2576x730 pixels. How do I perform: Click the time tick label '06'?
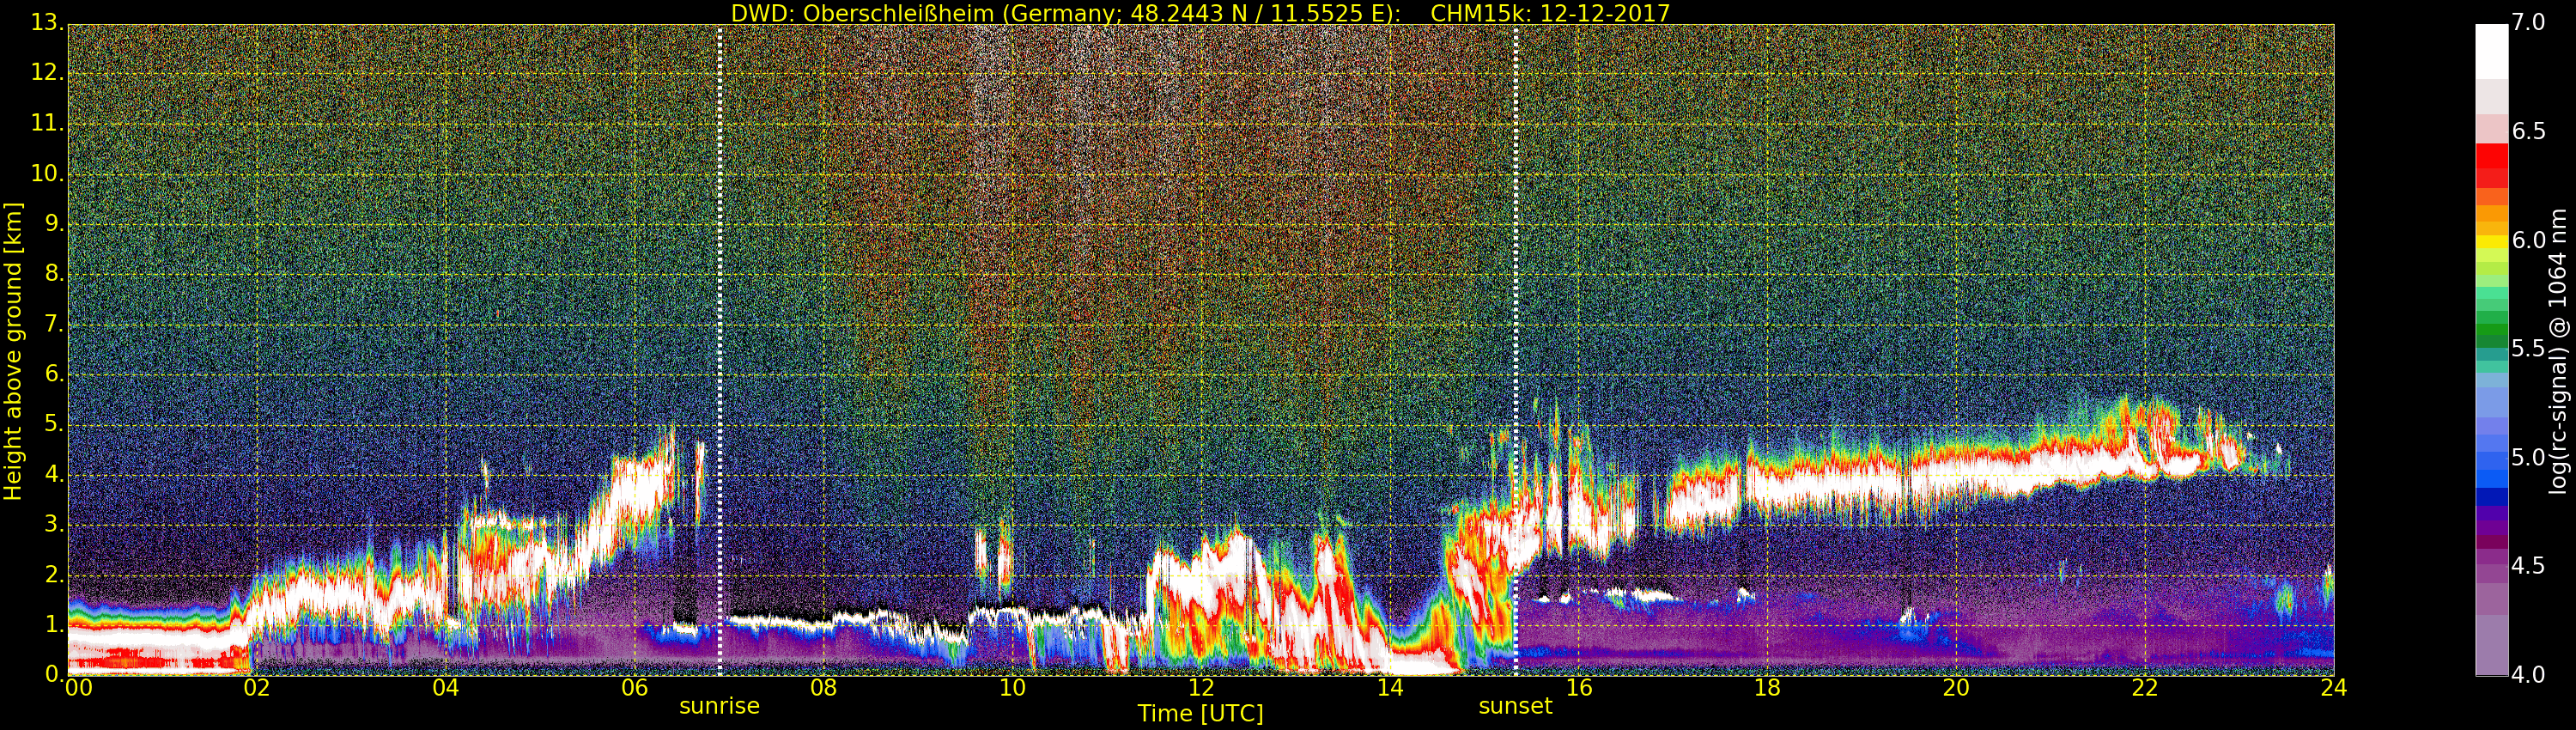tap(635, 688)
